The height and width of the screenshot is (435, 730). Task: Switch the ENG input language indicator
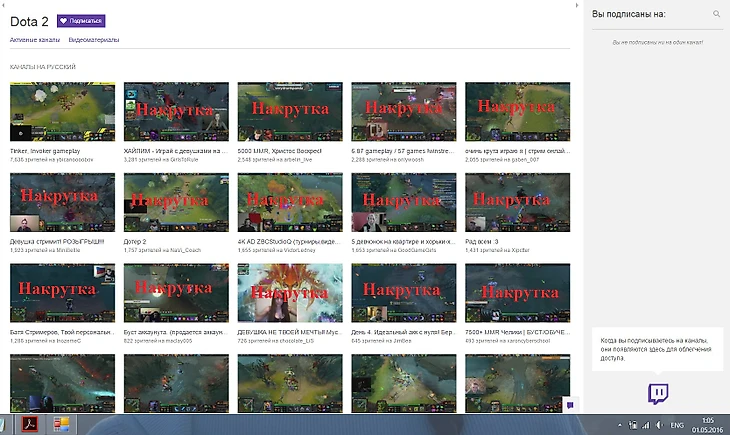[677, 425]
